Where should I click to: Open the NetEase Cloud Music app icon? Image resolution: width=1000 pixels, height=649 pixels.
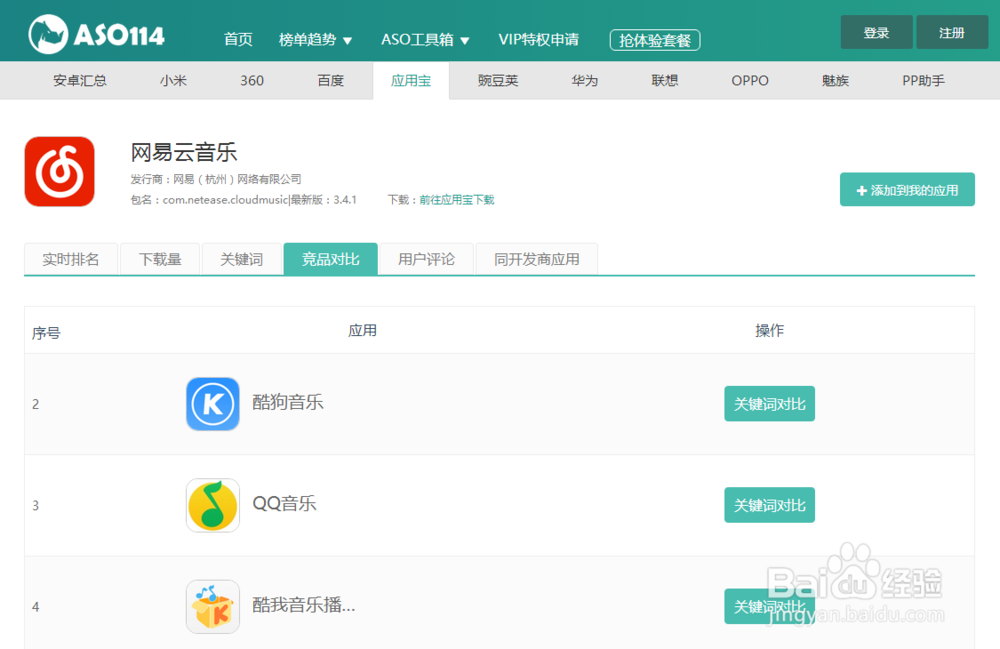click(x=59, y=171)
